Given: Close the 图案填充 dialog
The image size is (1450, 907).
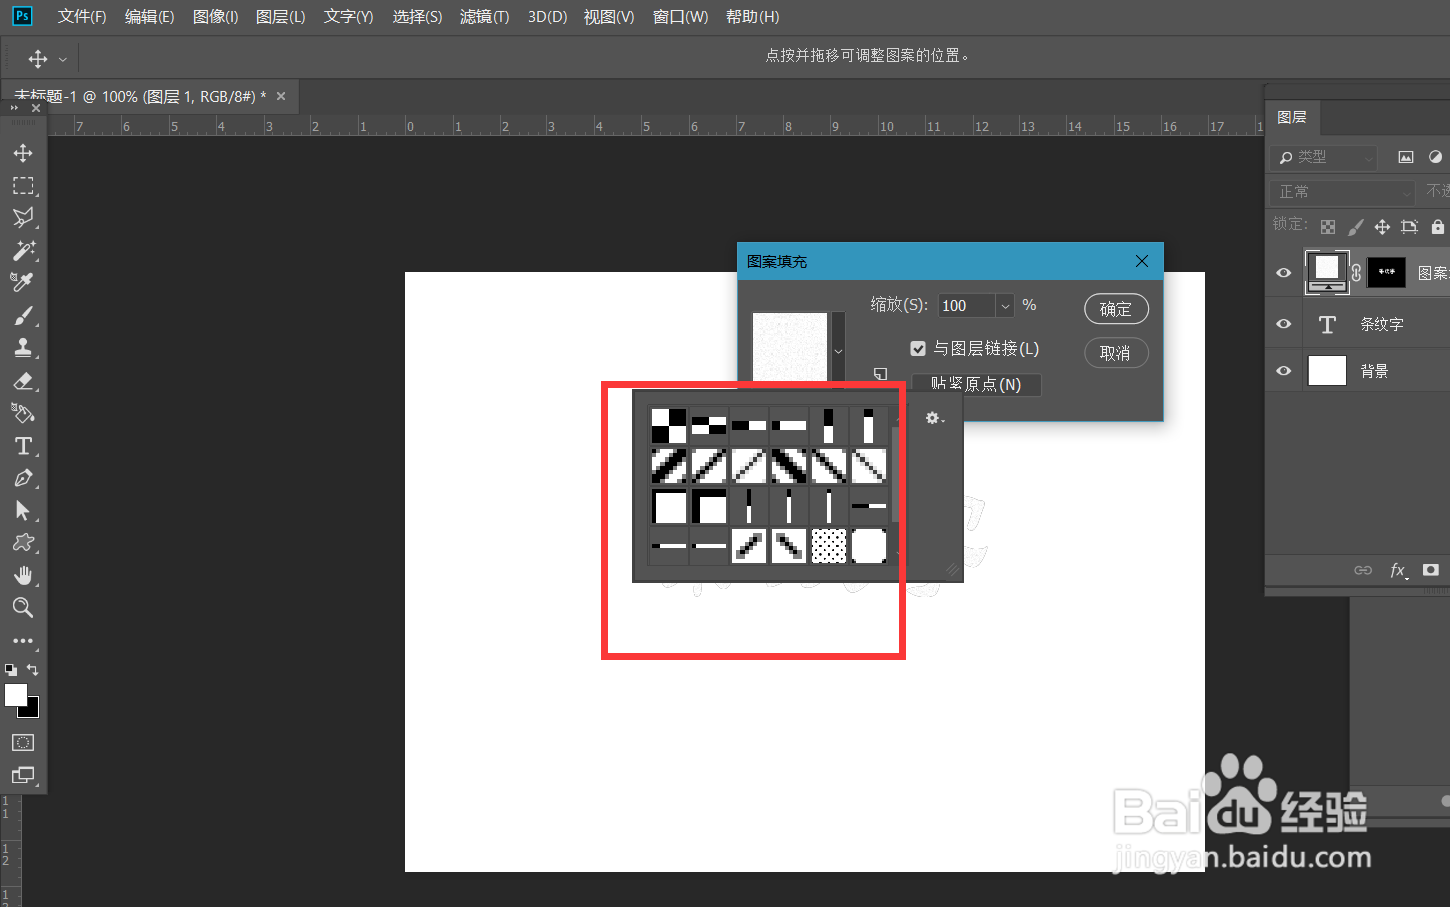Looking at the screenshot, I should [x=1142, y=261].
